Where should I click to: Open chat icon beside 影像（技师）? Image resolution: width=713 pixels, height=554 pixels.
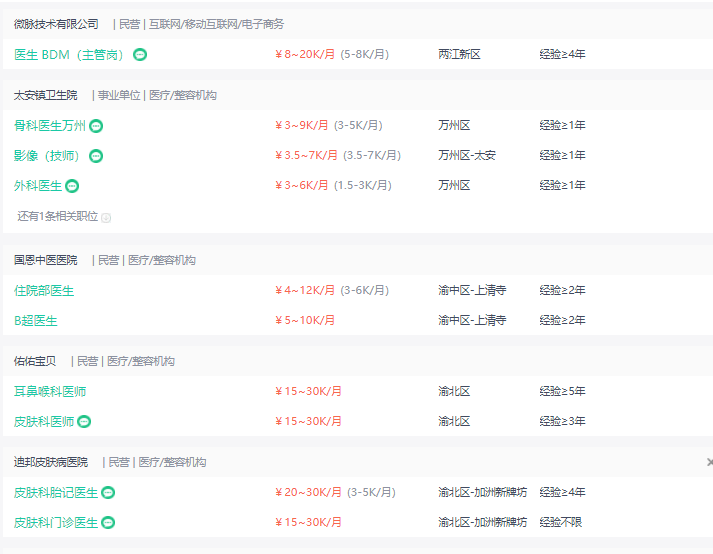pyautogui.click(x=96, y=156)
